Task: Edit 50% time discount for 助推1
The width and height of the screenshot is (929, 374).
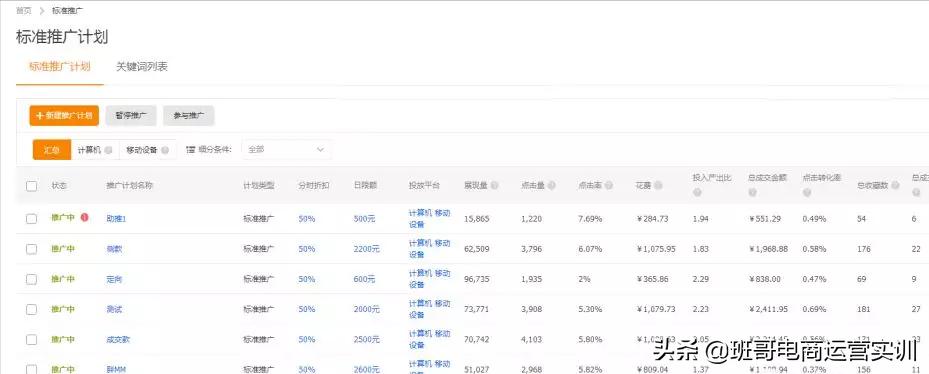Action: pos(307,219)
